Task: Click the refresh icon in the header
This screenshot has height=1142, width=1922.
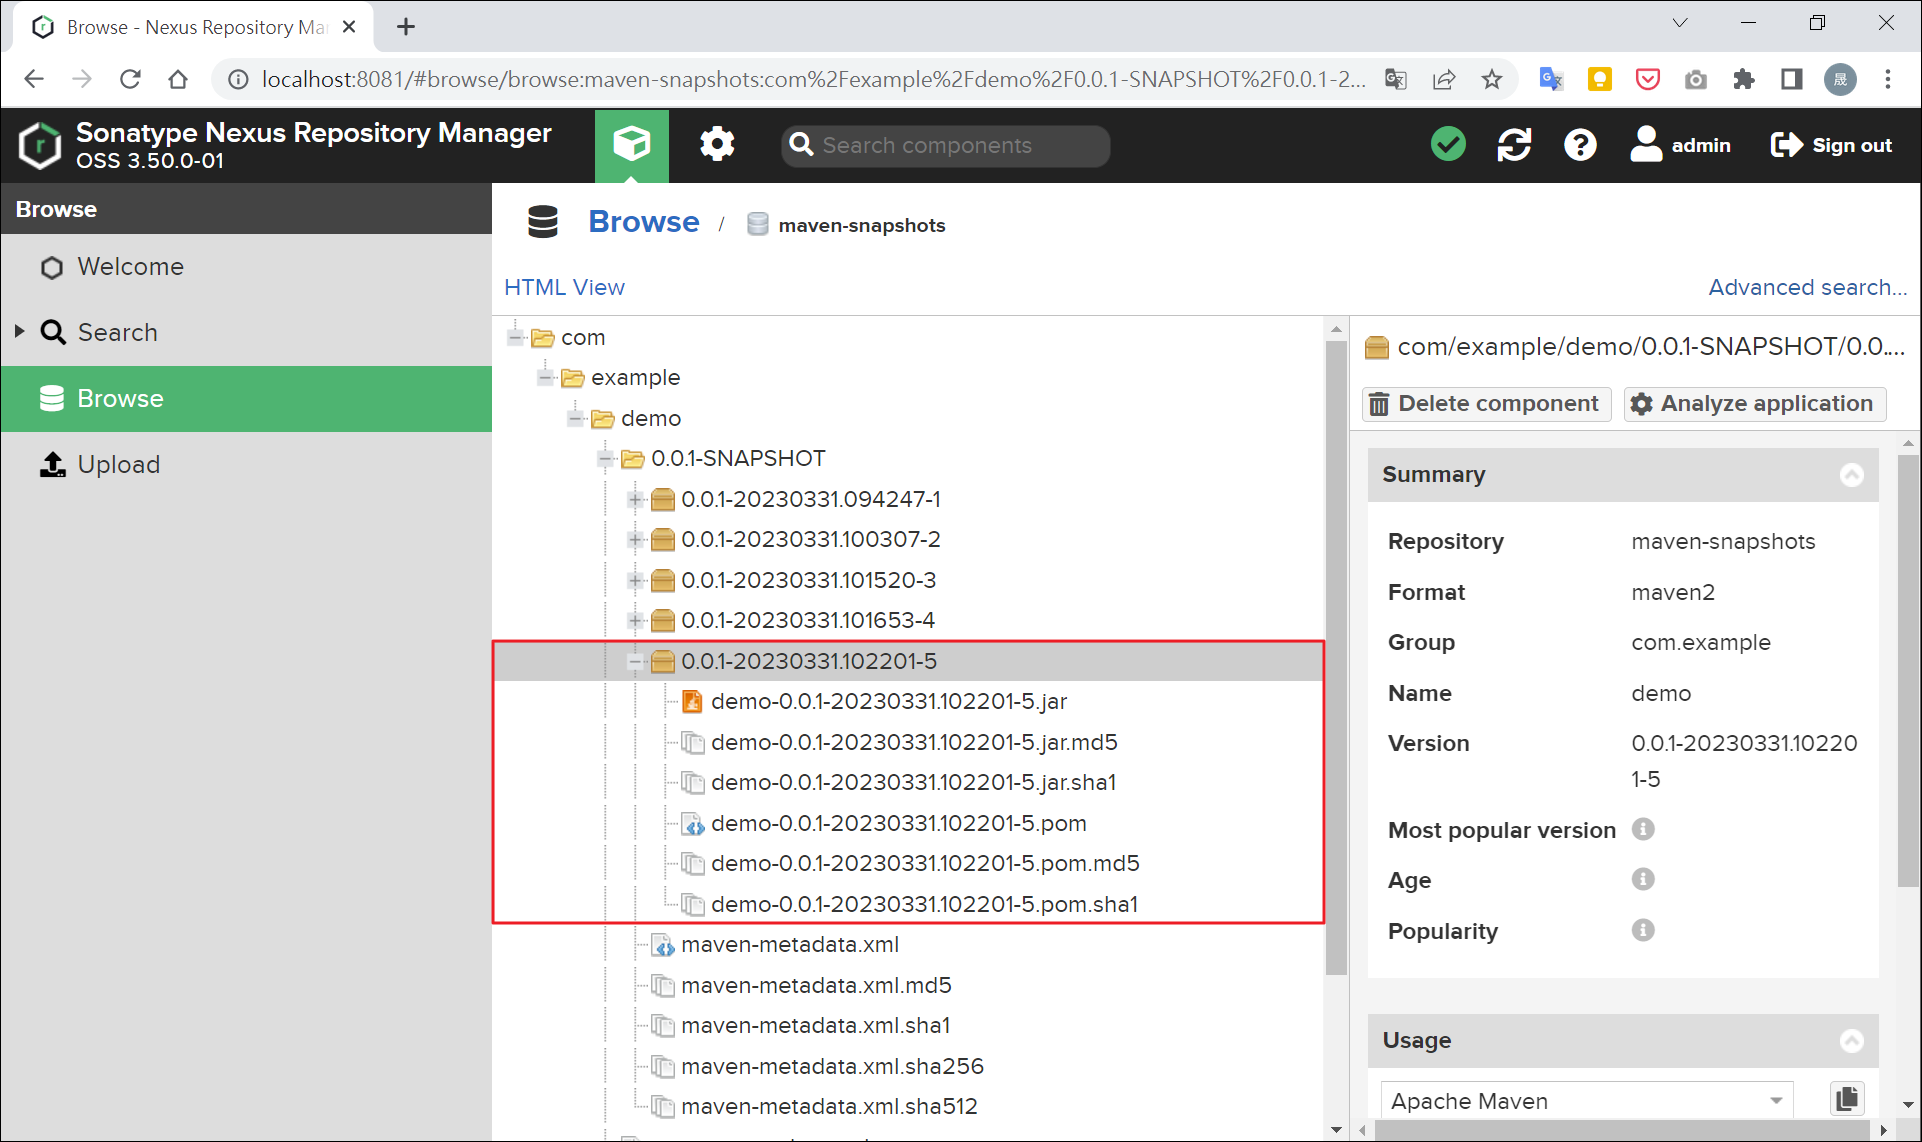Action: (x=1514, y=144)
